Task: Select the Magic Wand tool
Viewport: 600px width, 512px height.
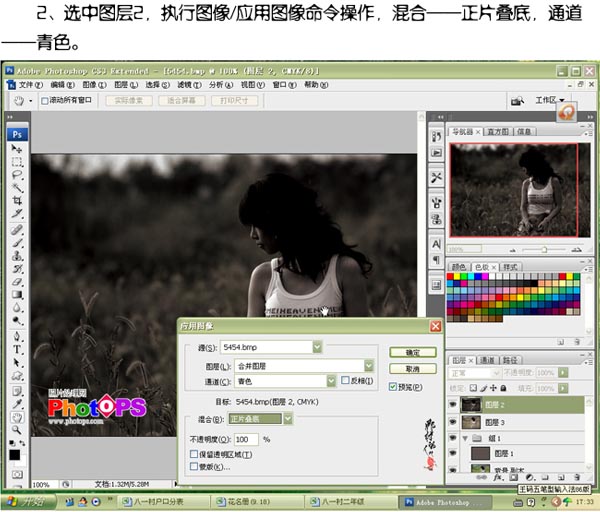Action: pos(17,188)
